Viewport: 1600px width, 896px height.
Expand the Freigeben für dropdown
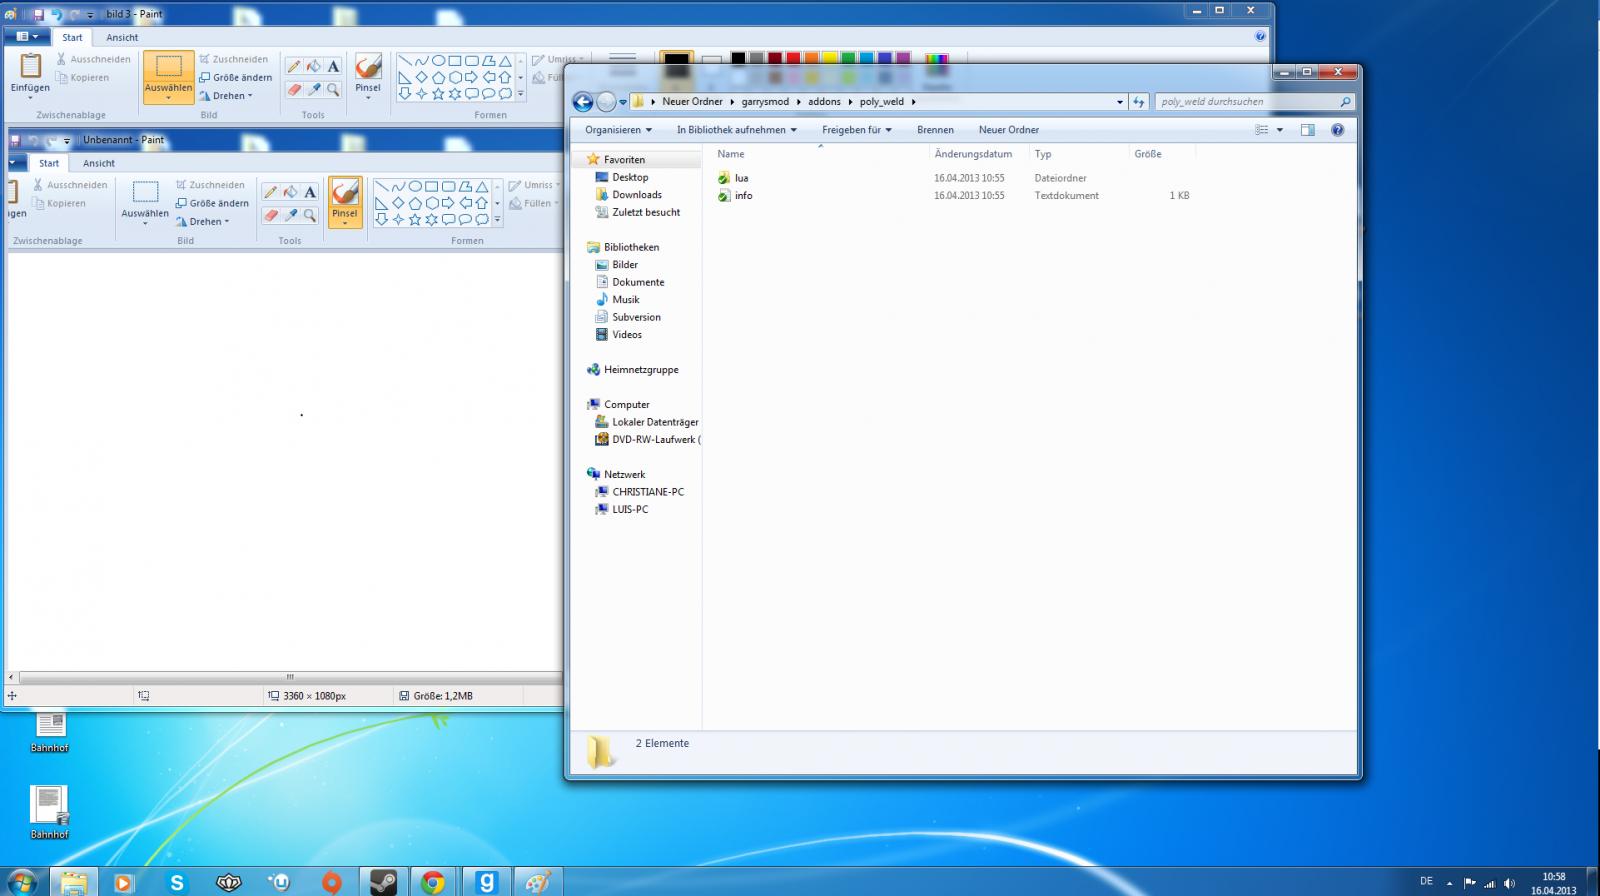click(856, 130)
